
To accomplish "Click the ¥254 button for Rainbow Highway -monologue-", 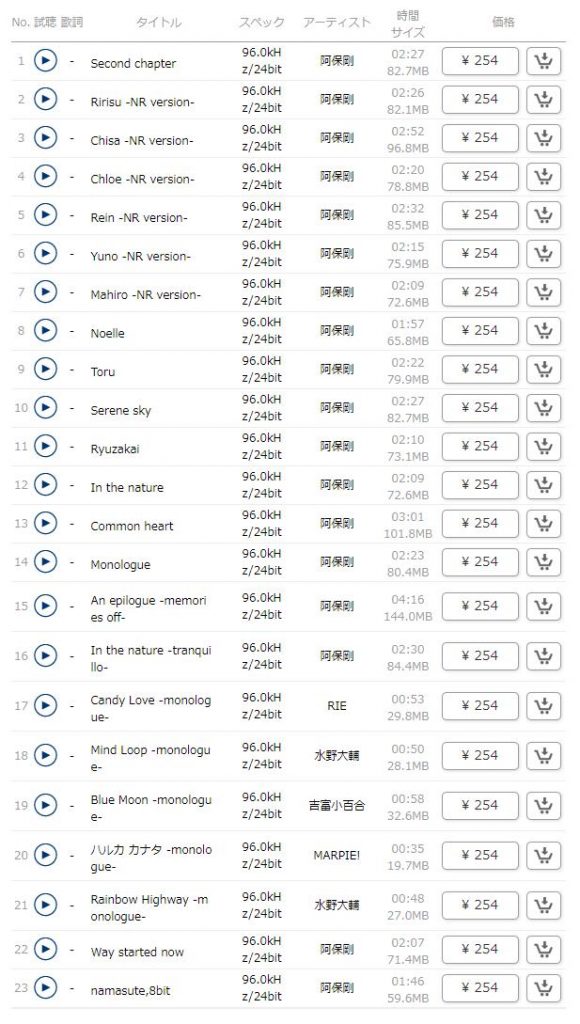I will point(480,905).
